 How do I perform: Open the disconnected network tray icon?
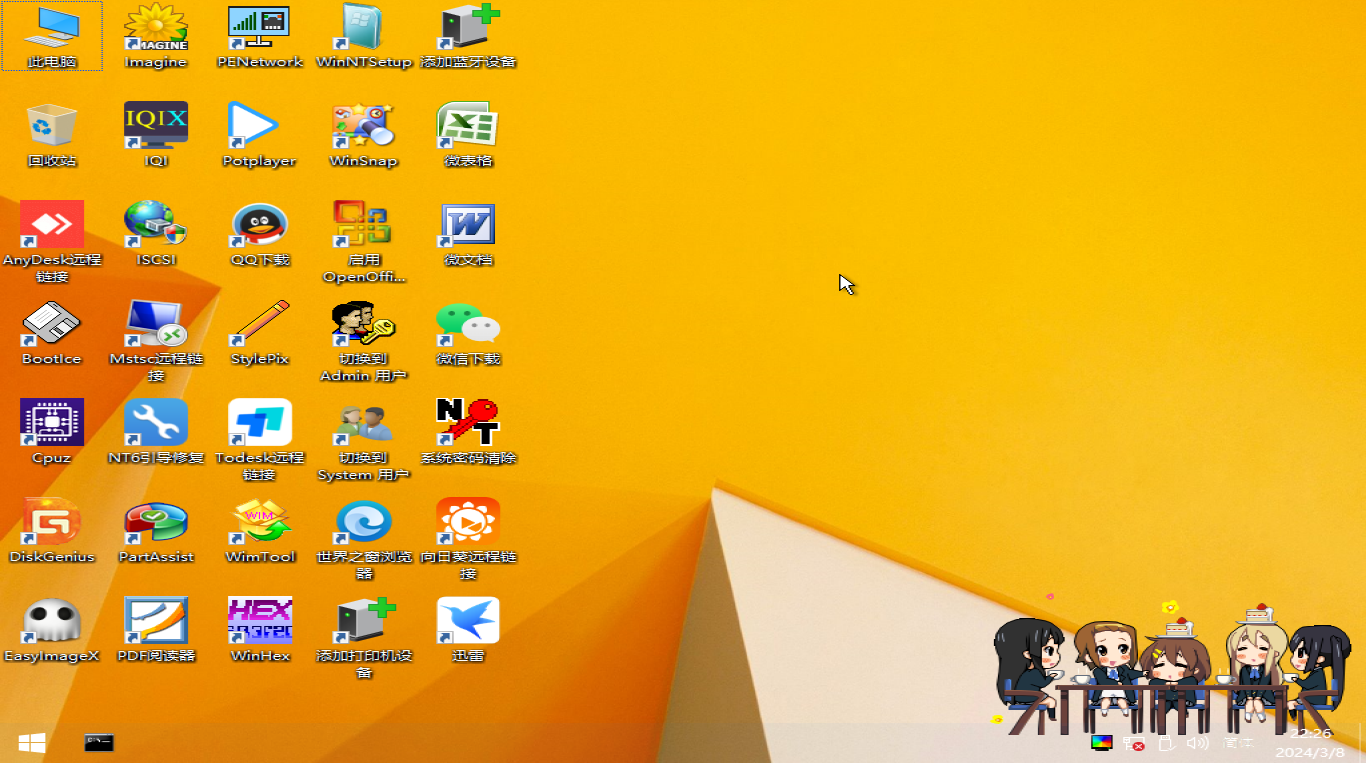click(x=1134, y=743)
